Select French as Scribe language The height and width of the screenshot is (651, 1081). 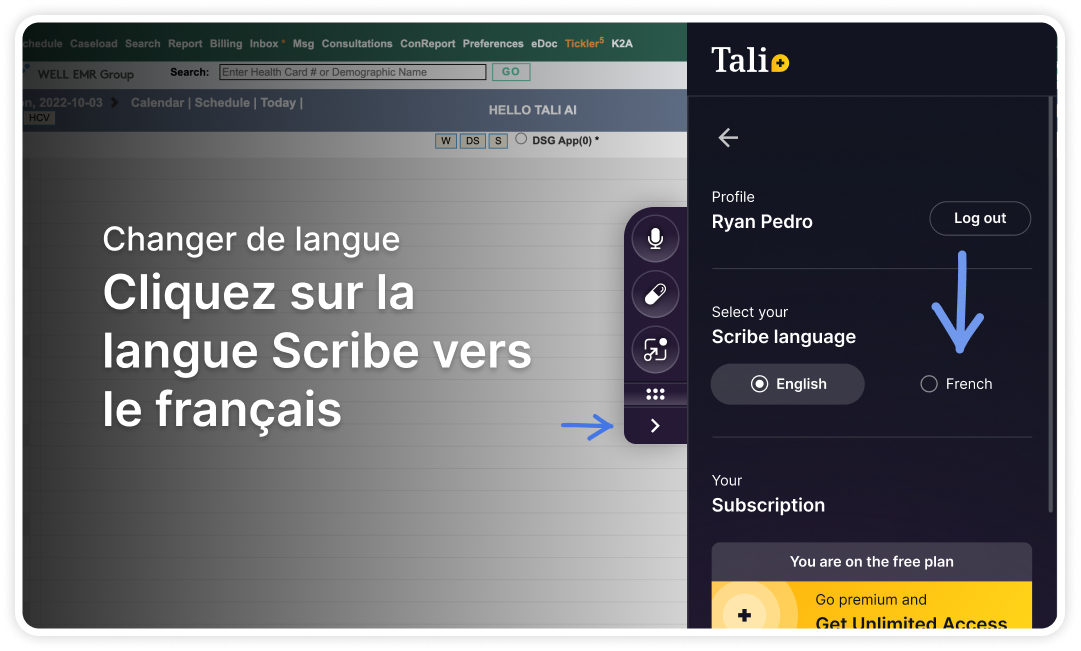[956, 384]
